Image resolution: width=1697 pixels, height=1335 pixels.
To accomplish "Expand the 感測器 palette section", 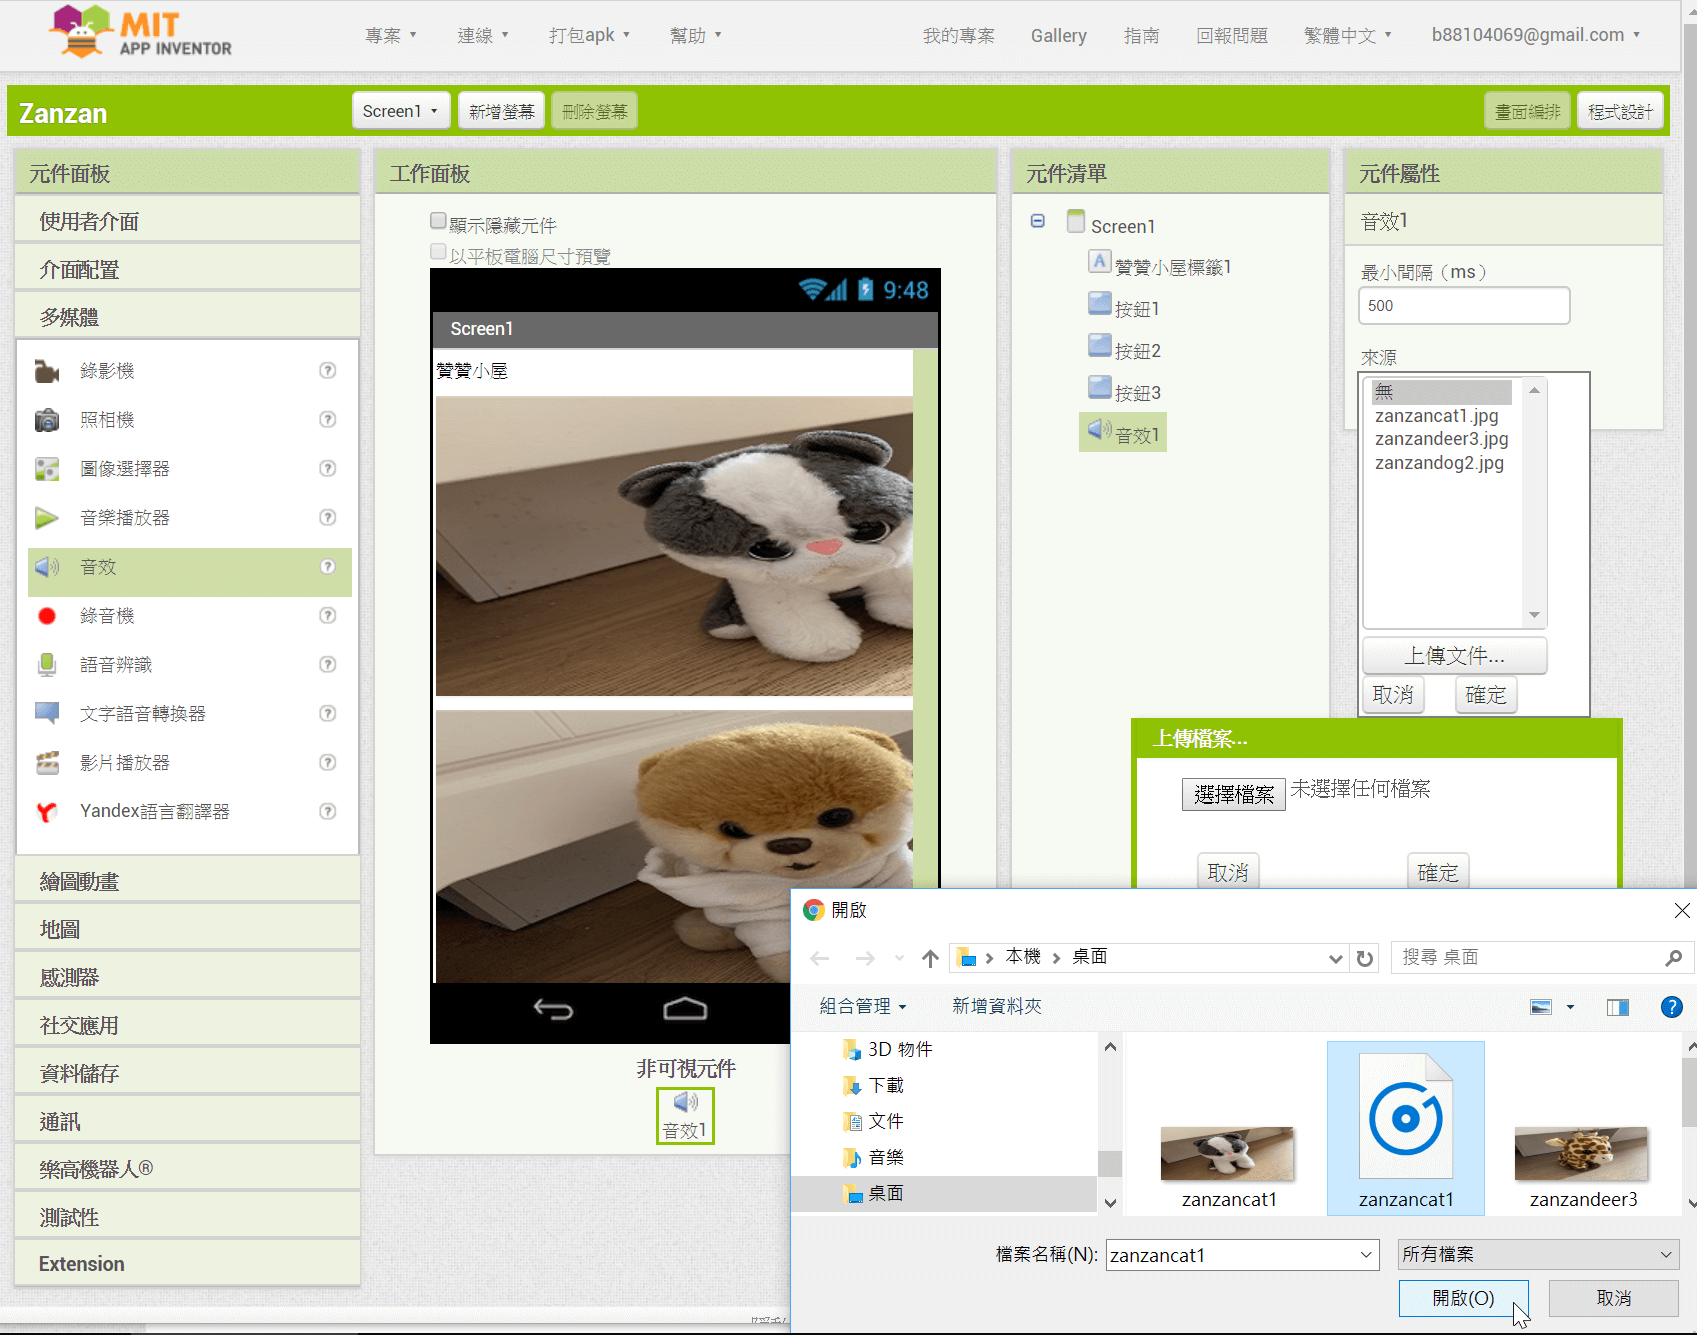I will pos(188,977).
